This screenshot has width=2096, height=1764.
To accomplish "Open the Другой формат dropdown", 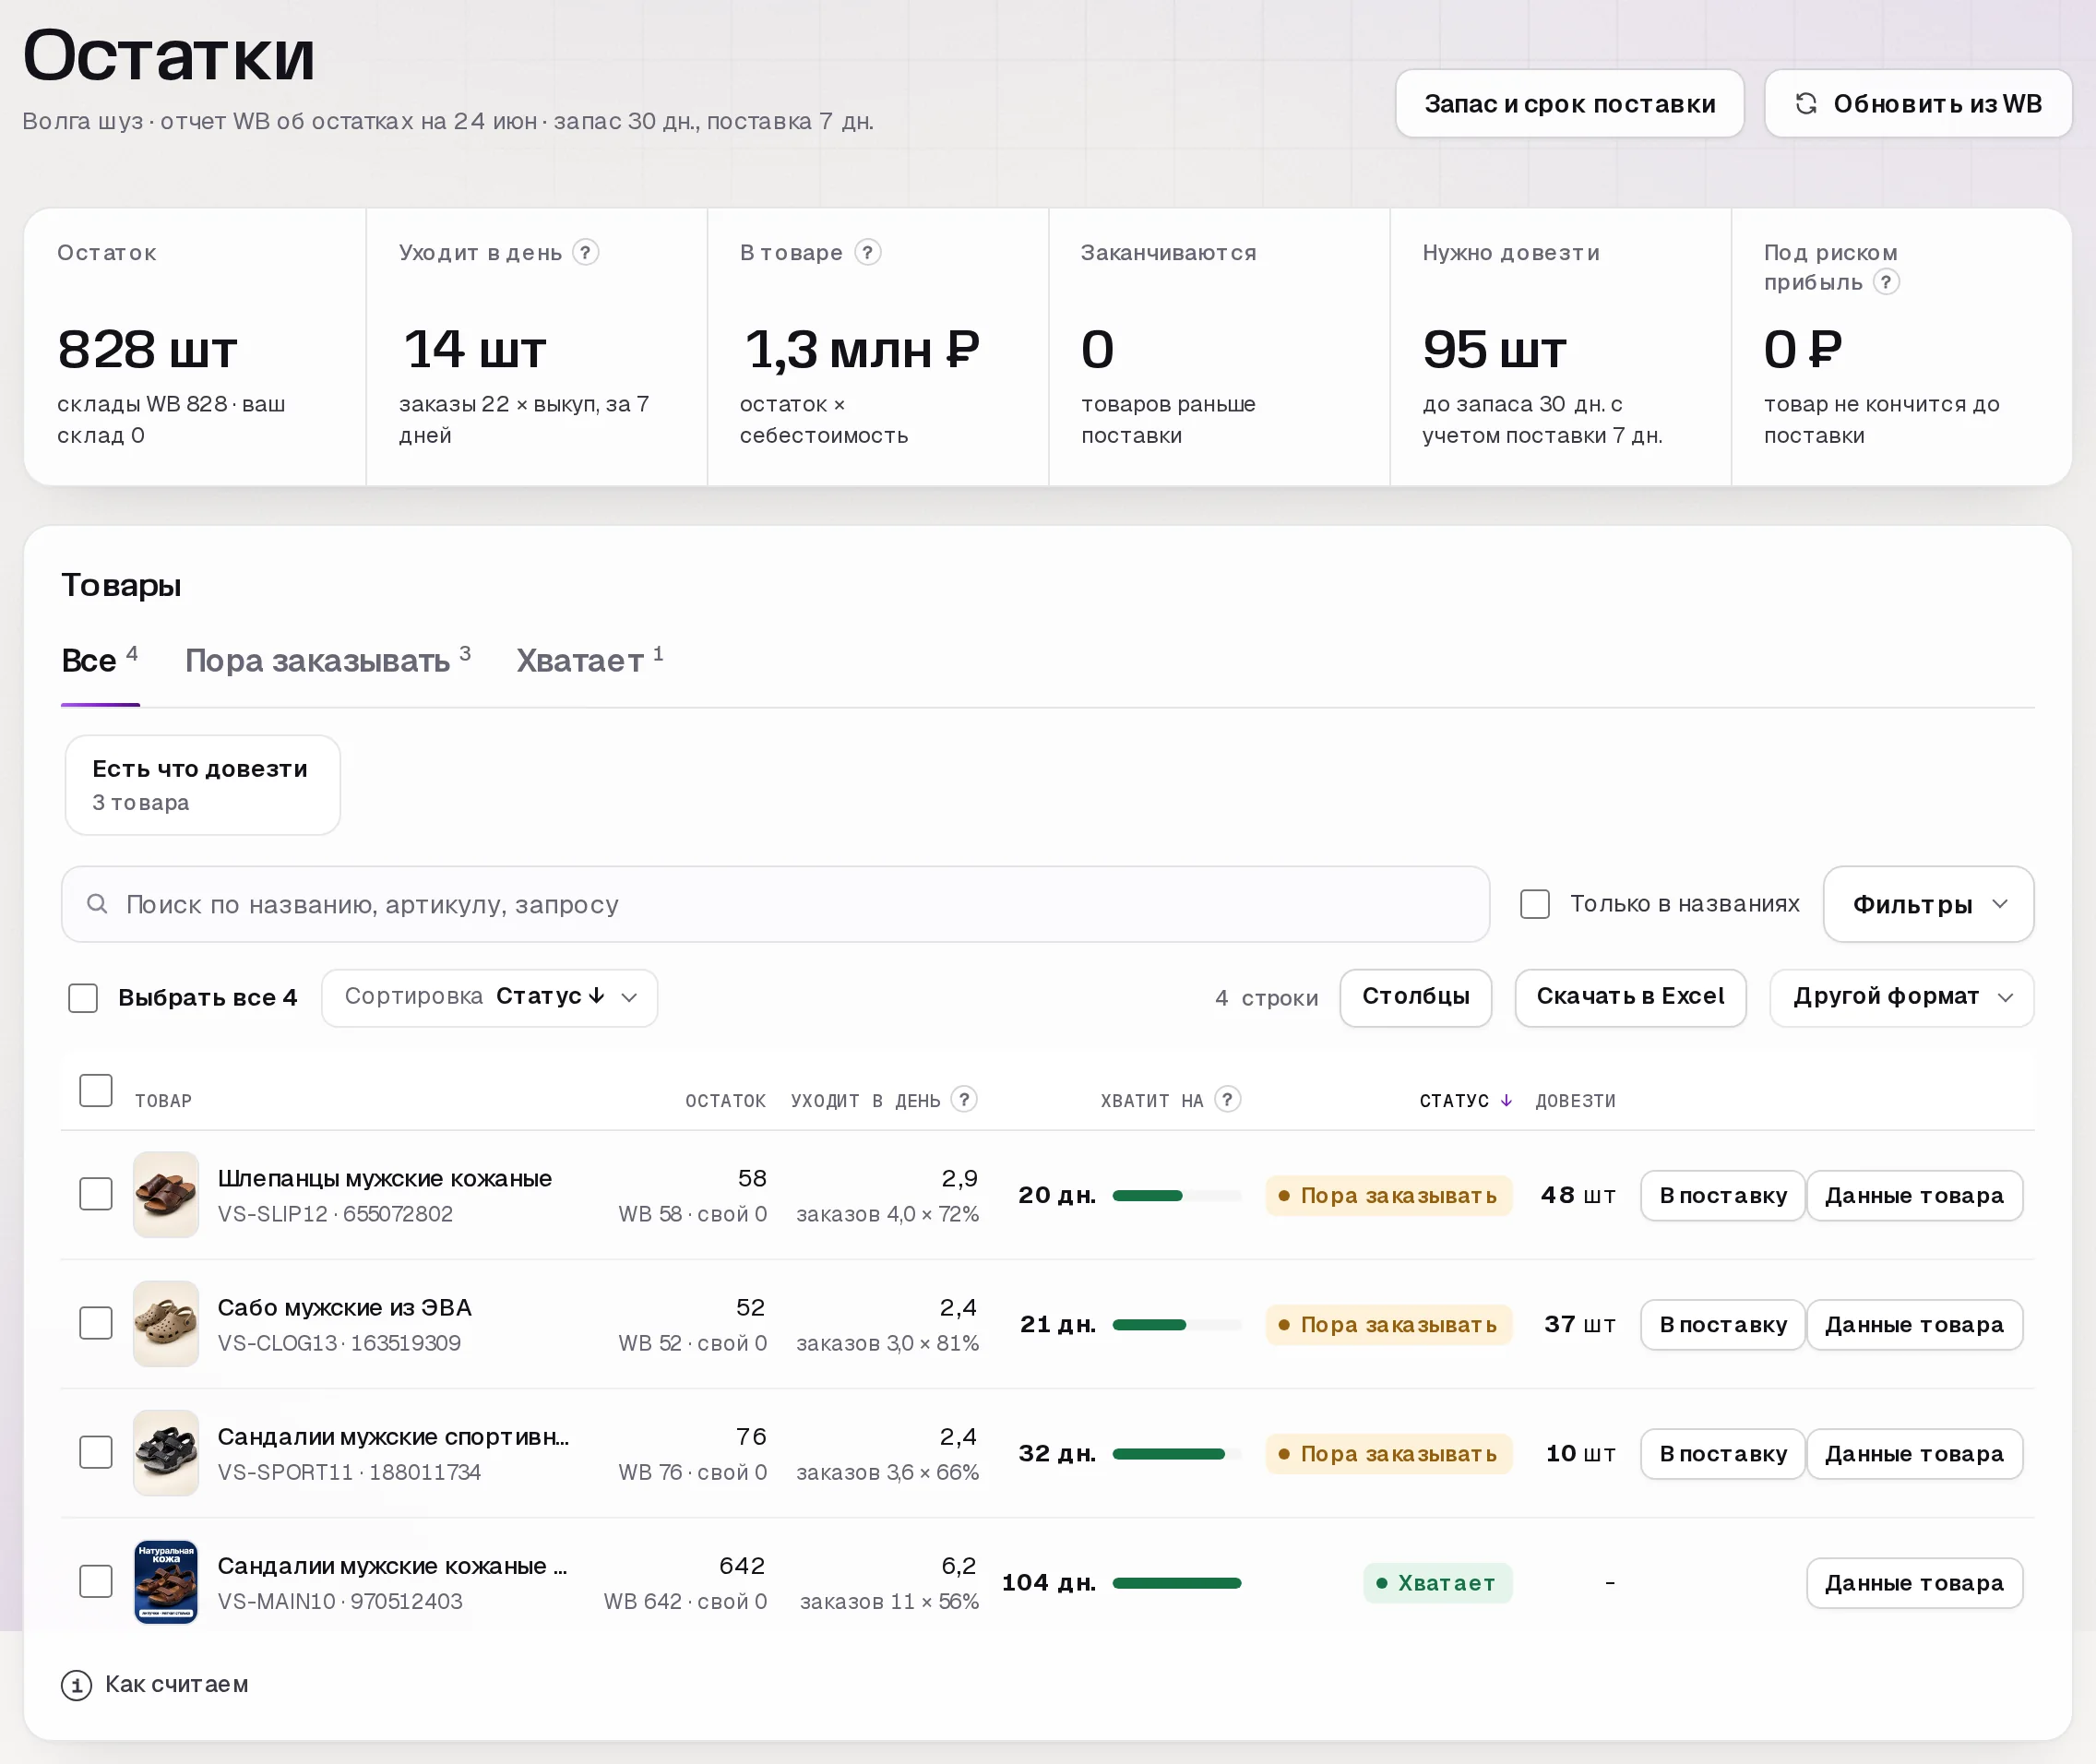I will point(1901,997).
